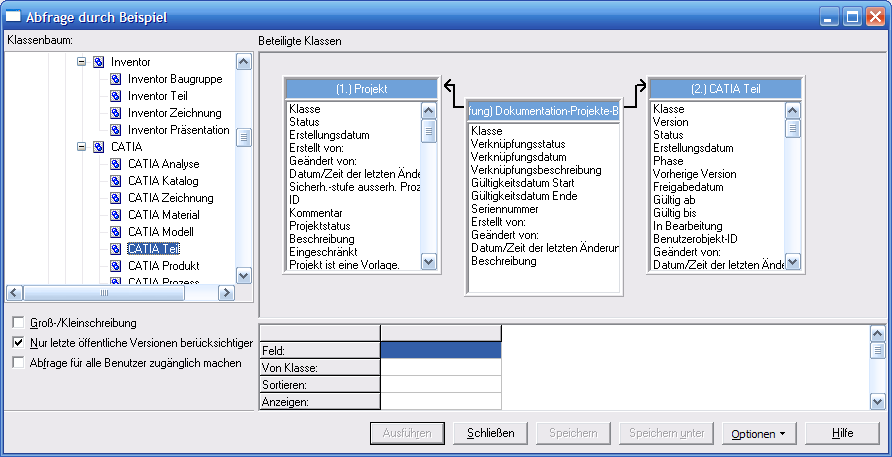Click the Inventor Teil class icon
This screenshot has width=892, height=457.
pyautogui.click(x=115, y=96)
